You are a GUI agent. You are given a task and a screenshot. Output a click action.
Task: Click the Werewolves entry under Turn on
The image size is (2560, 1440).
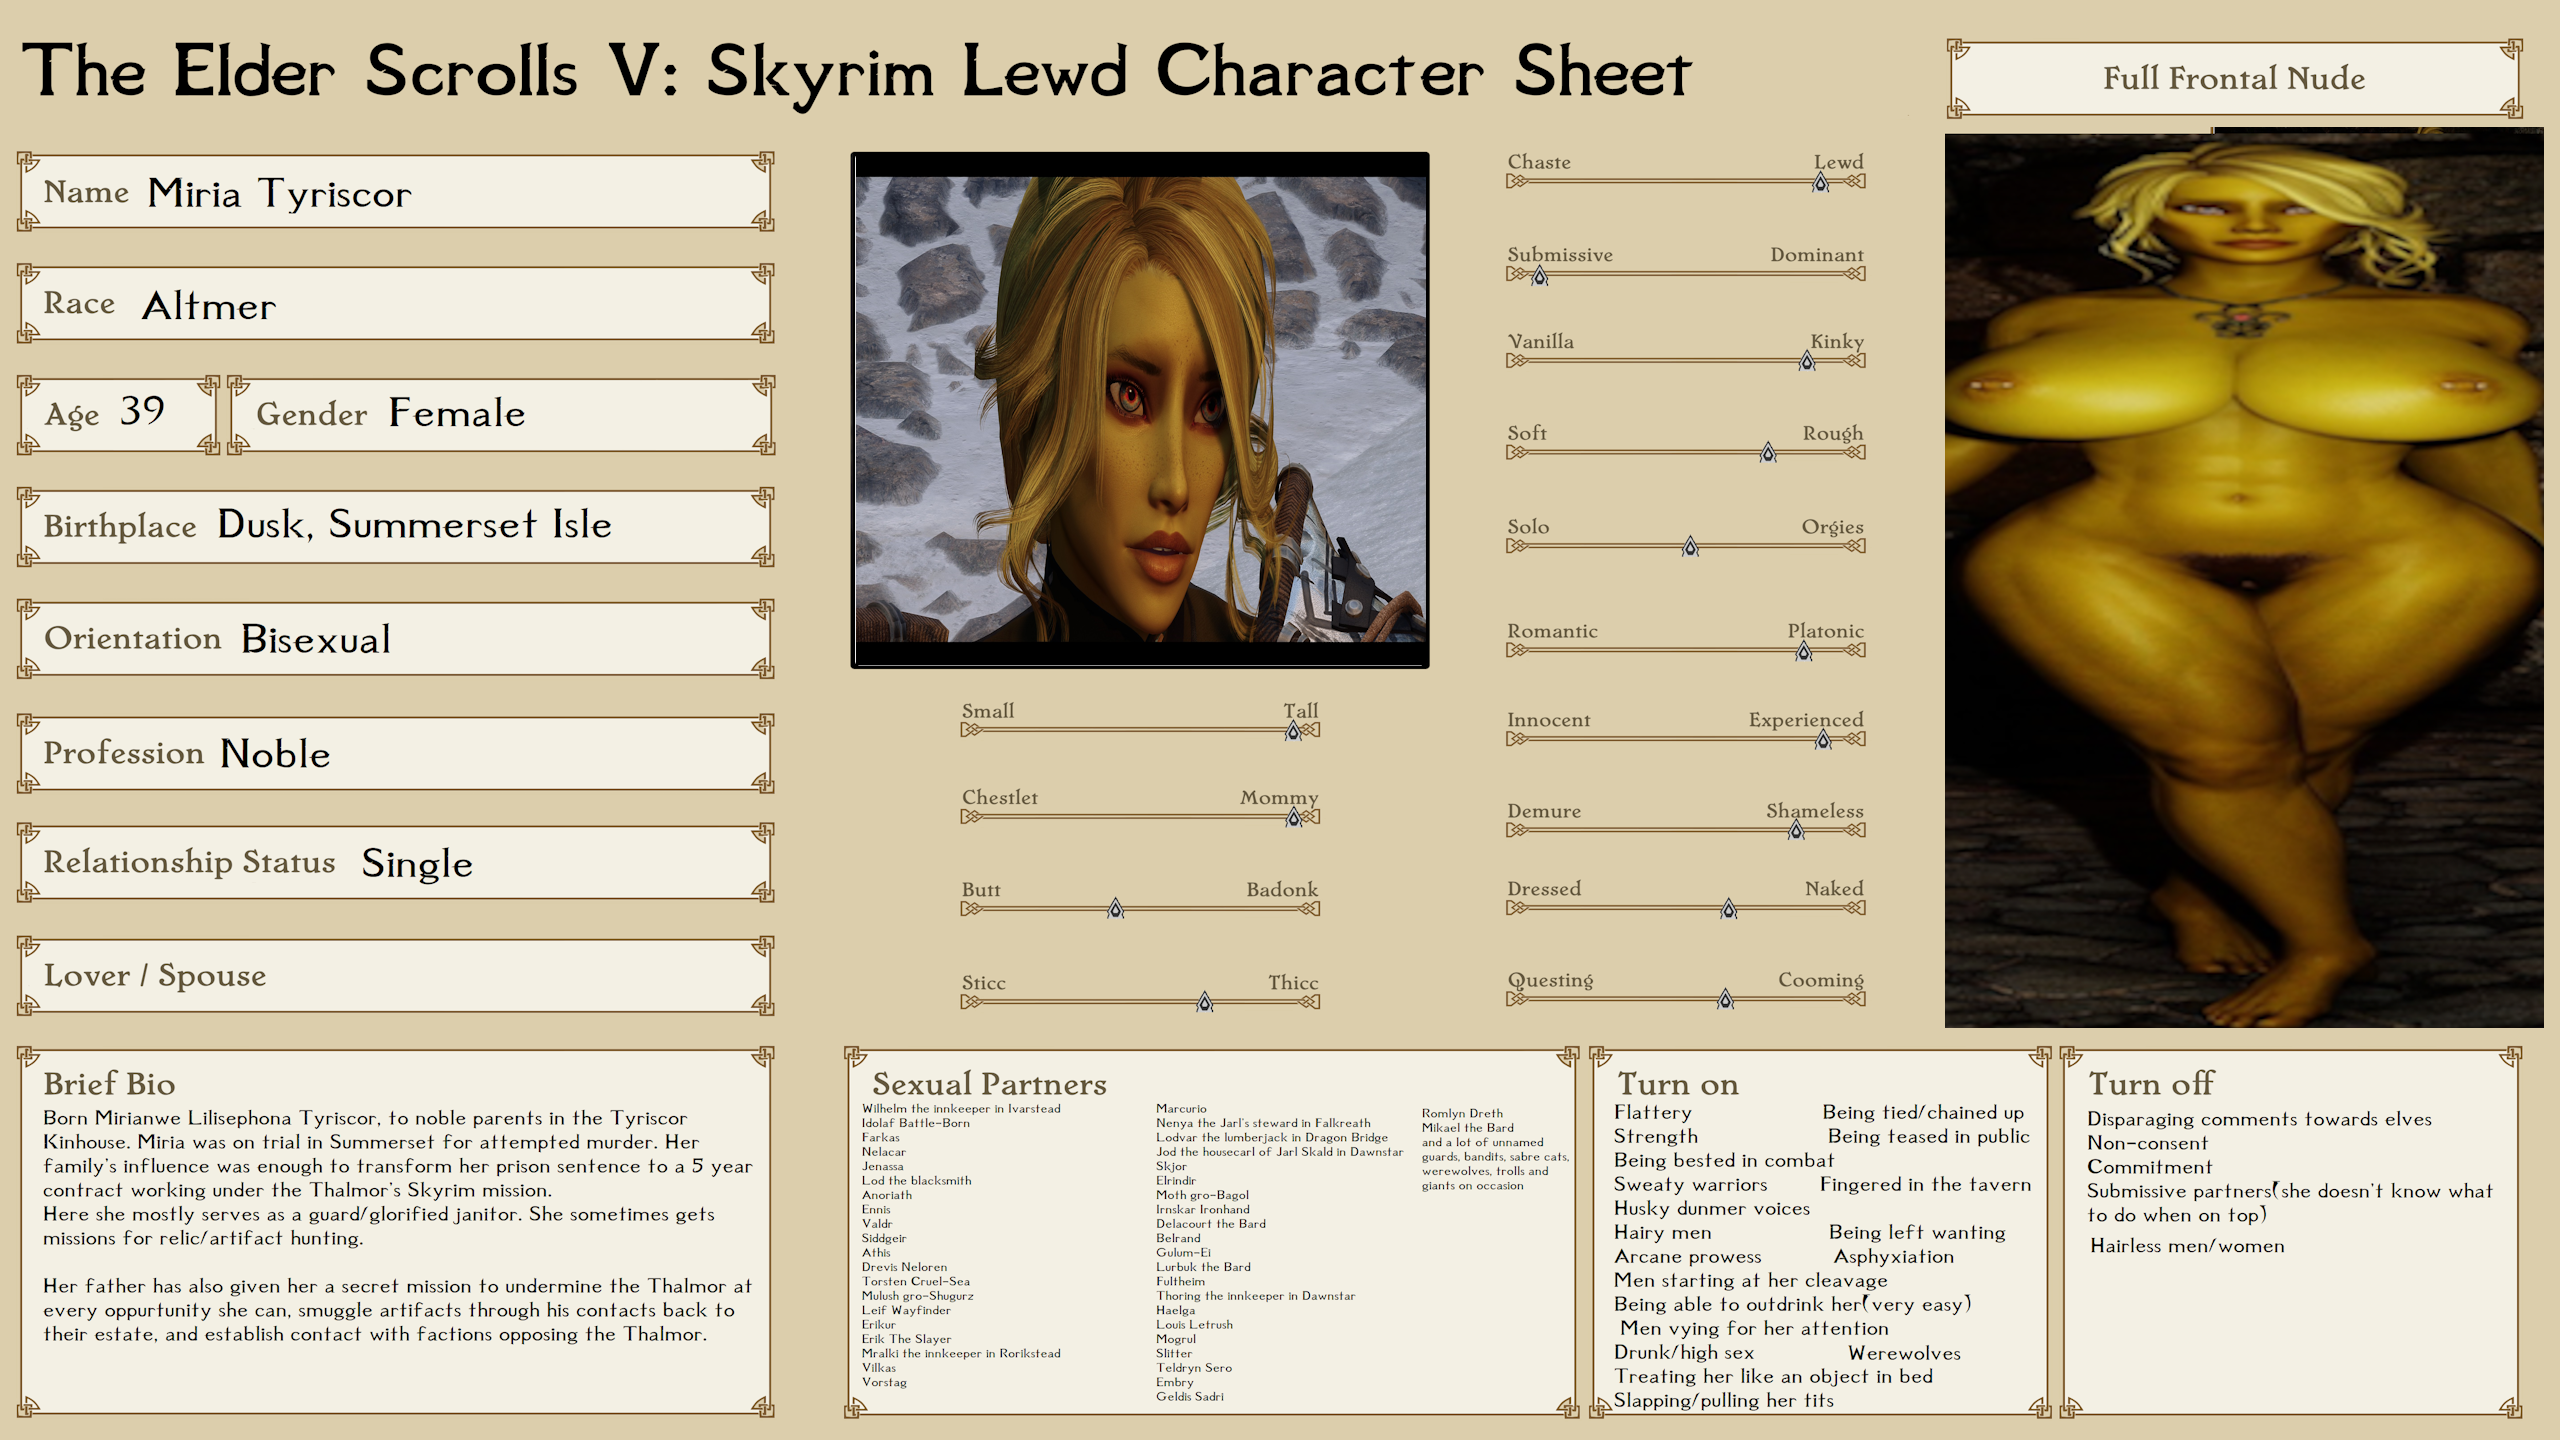click(x=1904, y=1353)
